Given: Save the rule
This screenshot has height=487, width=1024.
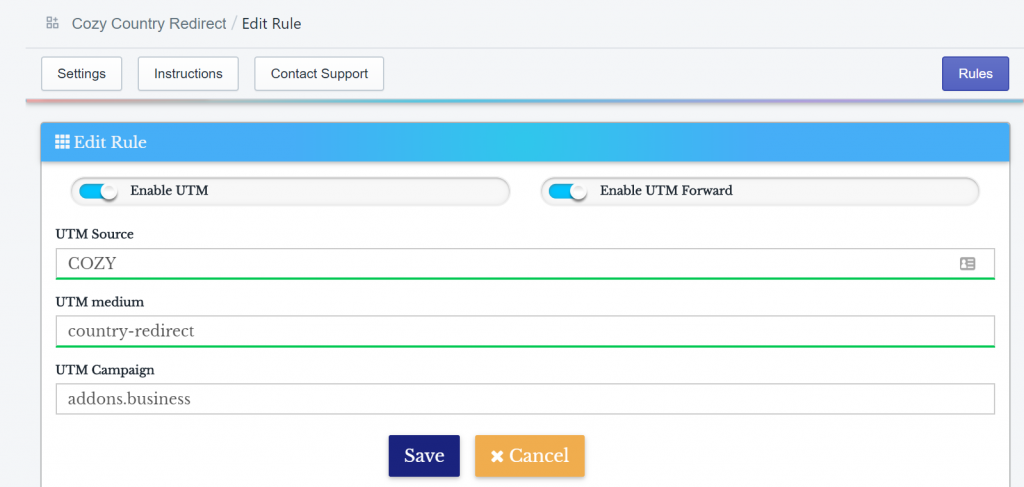Looking at the screenshot, I should pos(424,456).
